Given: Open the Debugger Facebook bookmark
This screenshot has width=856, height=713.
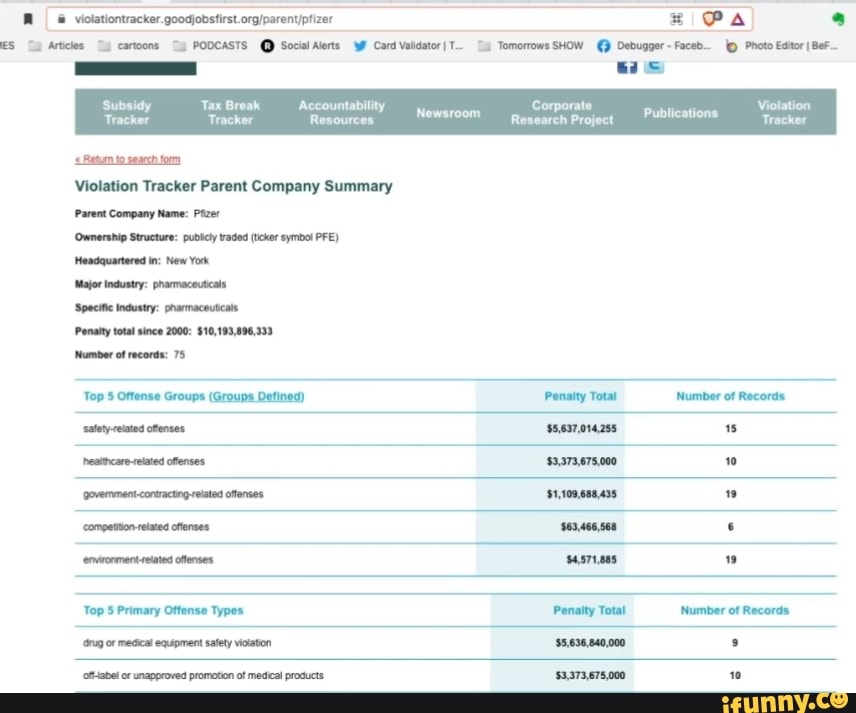Looking at the screenshot, I should (648, 45).
